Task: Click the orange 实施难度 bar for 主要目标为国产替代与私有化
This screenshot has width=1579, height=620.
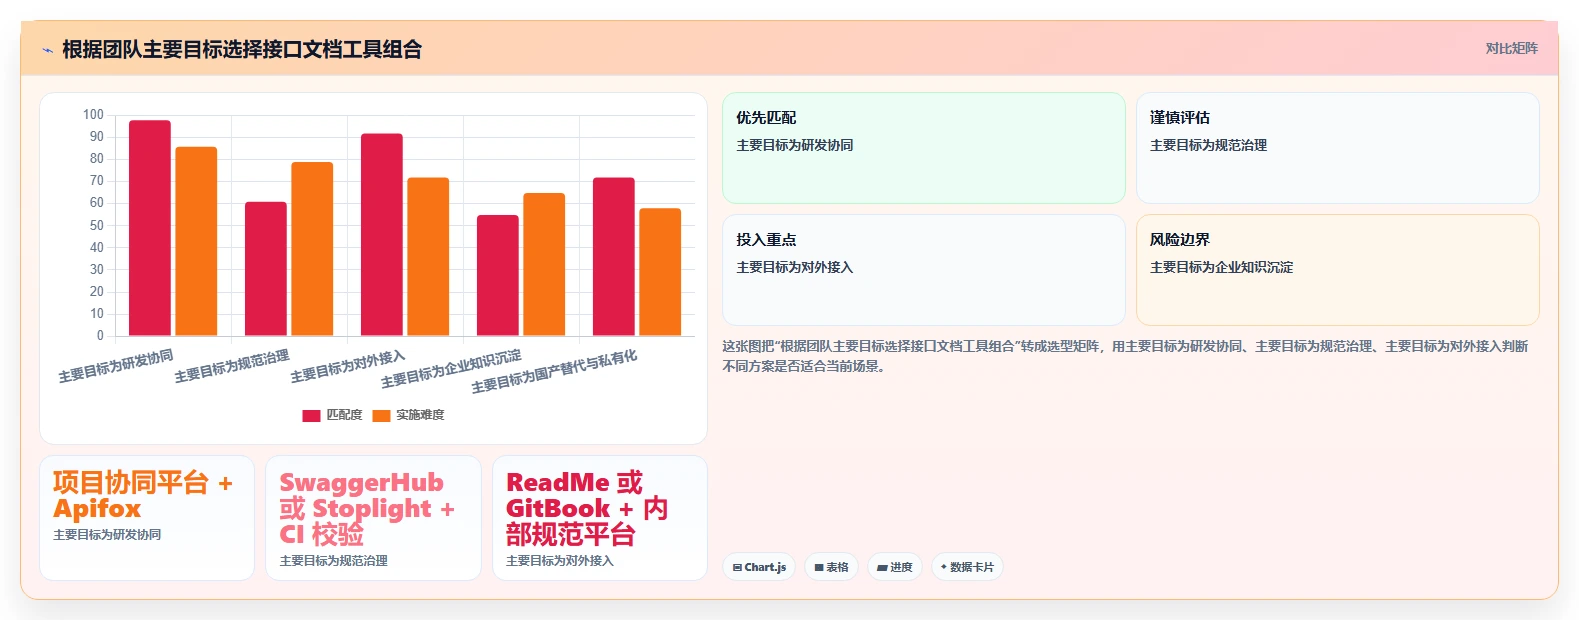Action: (660, 272)
